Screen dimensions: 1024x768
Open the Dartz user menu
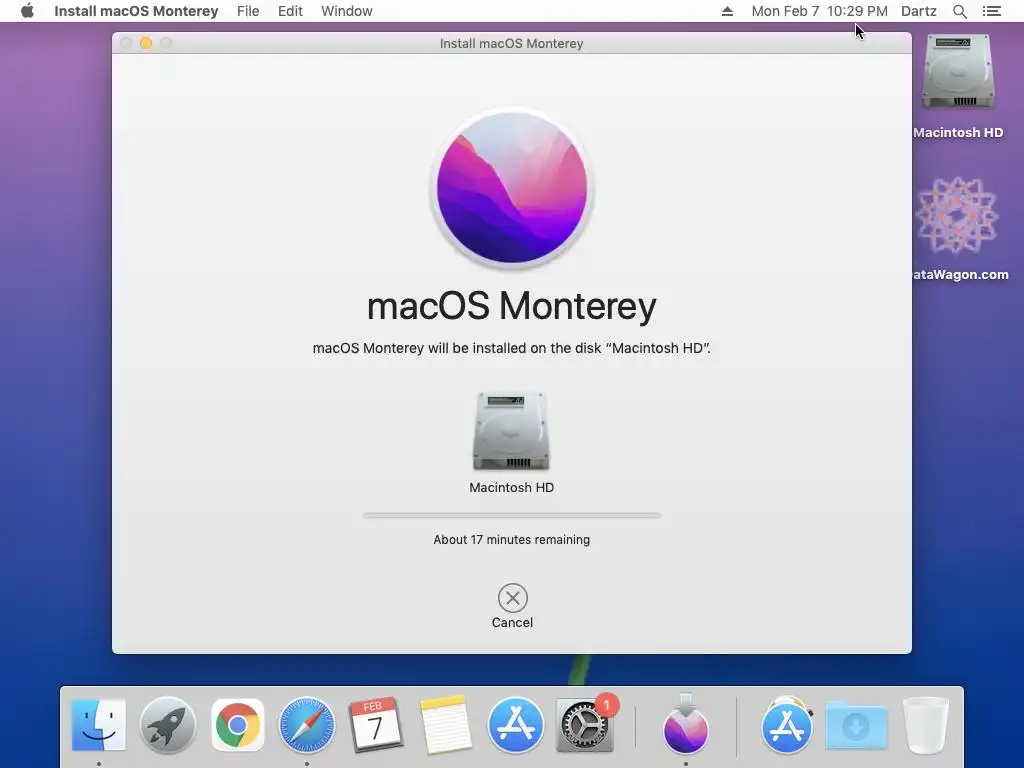pyautogui.click(x=919, y=11)
